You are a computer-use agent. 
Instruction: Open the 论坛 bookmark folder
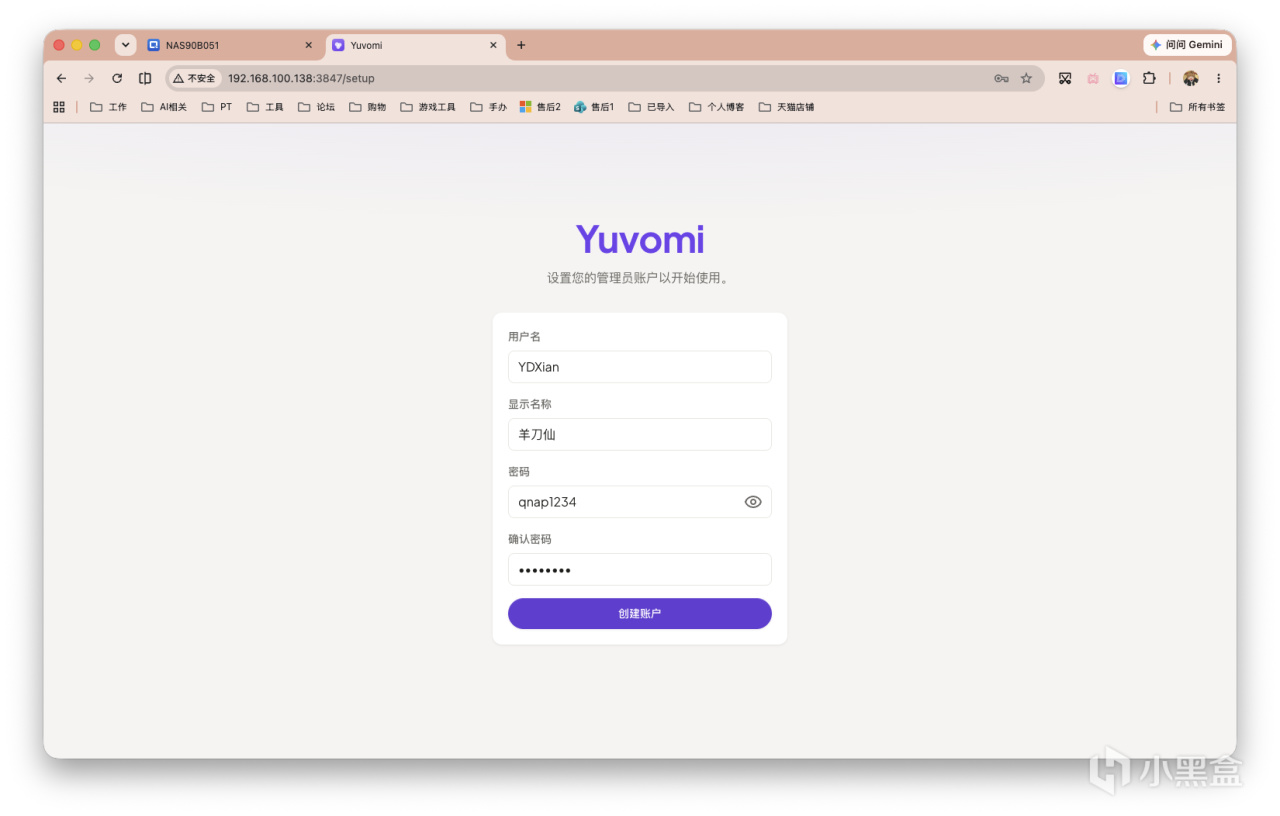316,107
